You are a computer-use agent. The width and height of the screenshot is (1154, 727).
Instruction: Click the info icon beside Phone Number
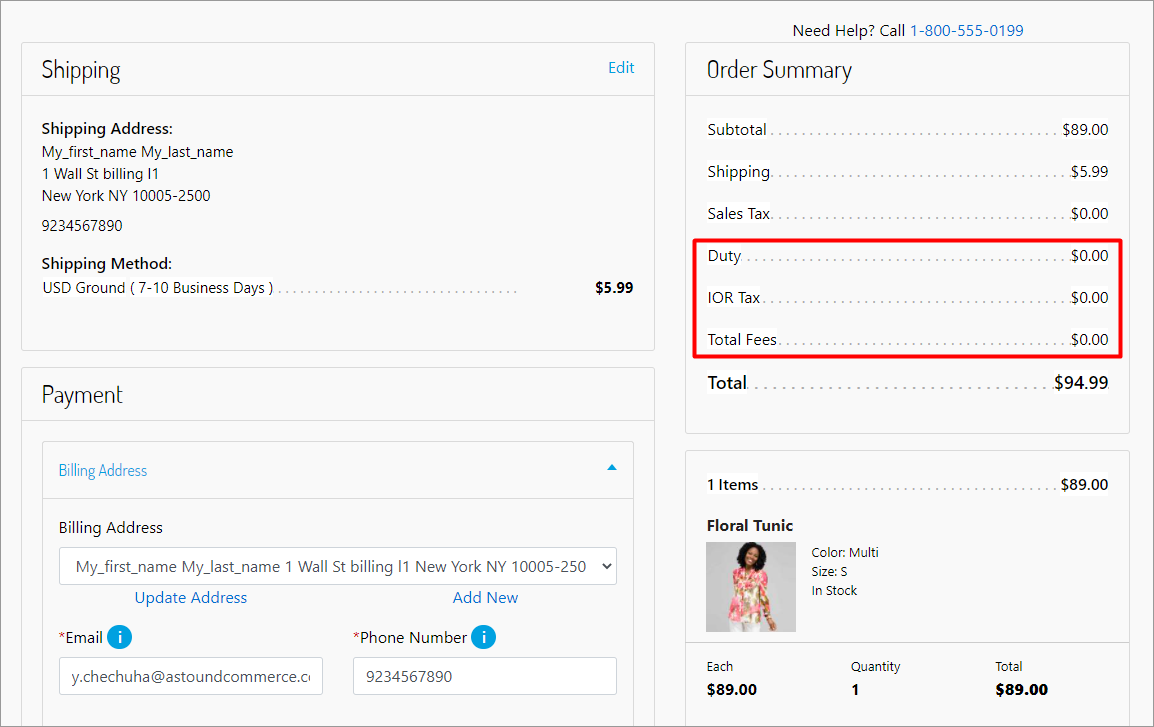coord(483,637)
